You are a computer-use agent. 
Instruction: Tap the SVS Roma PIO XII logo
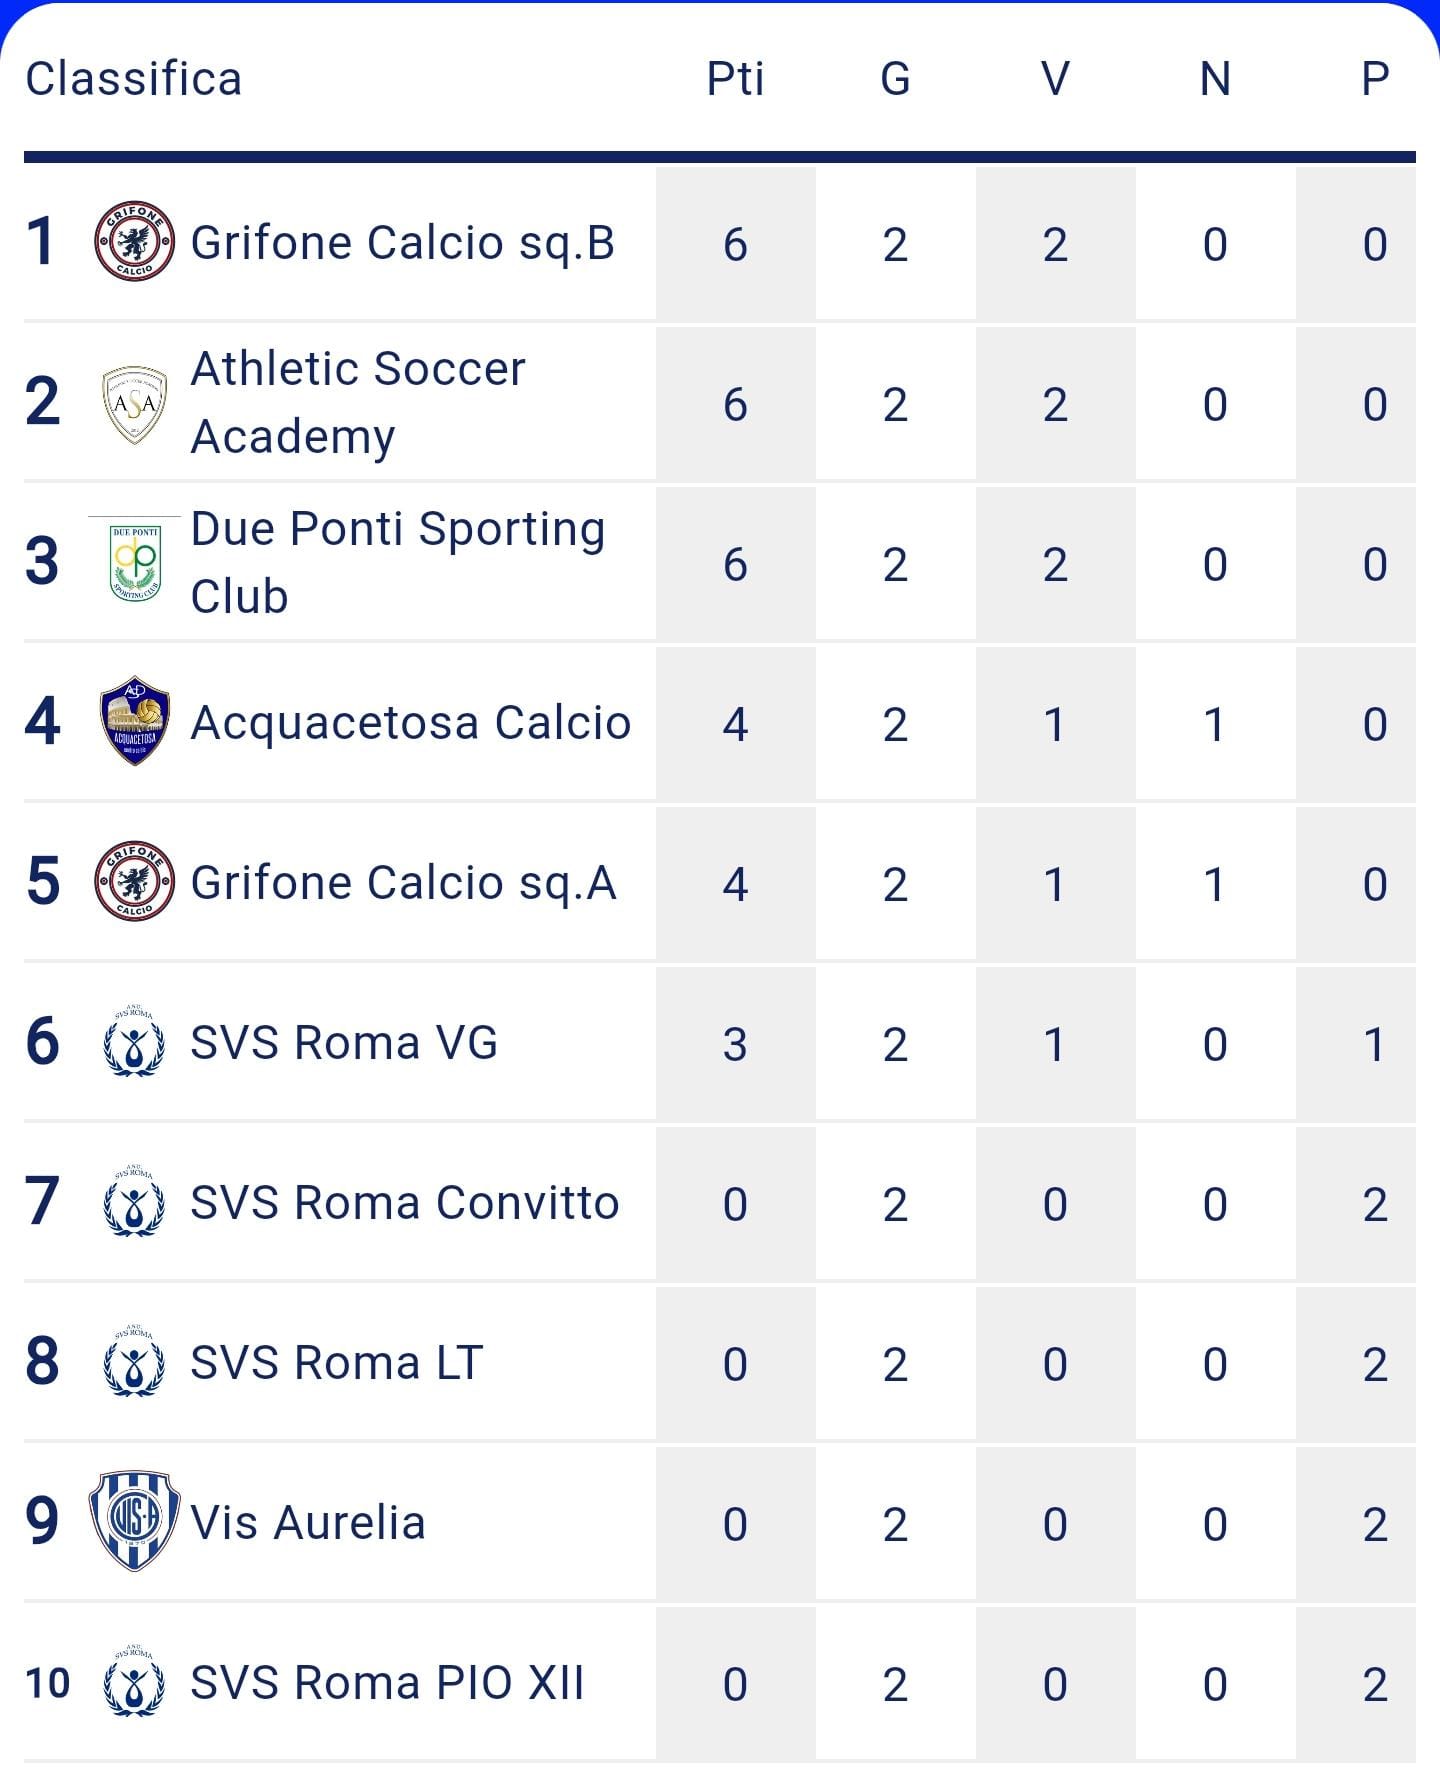tap(134, 1681)
